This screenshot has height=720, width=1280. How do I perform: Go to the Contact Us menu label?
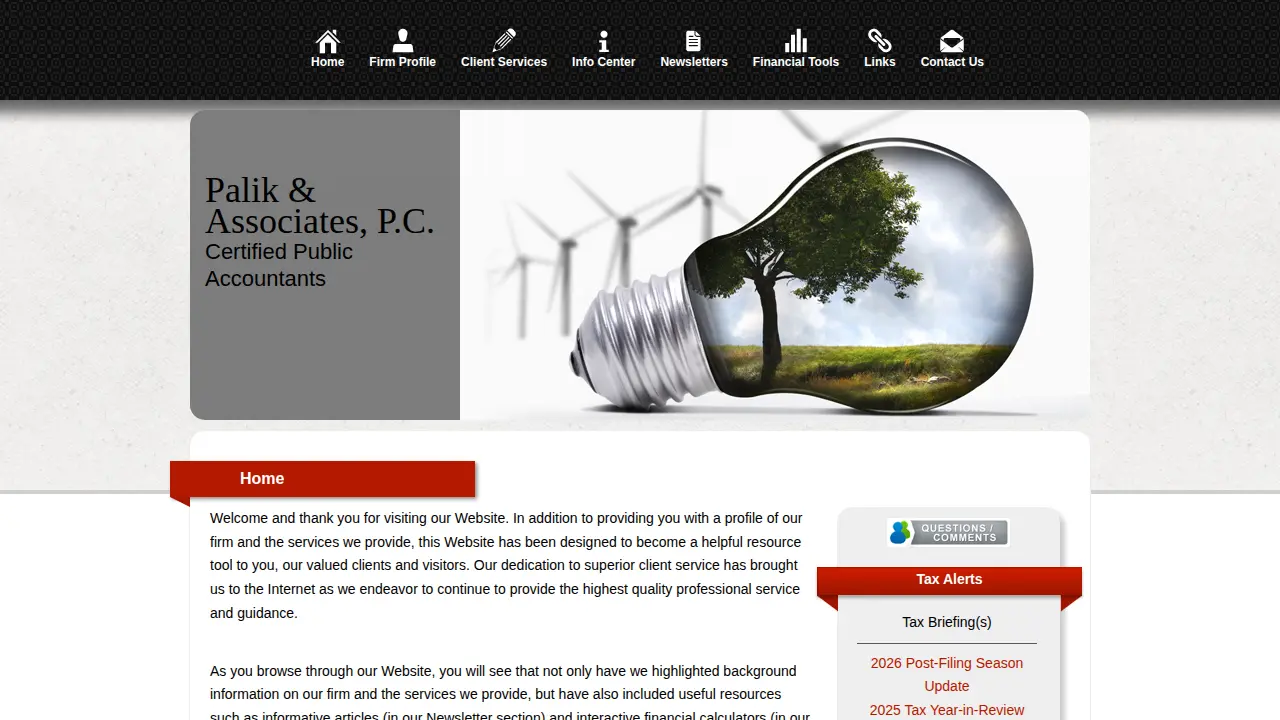point(952,62)
